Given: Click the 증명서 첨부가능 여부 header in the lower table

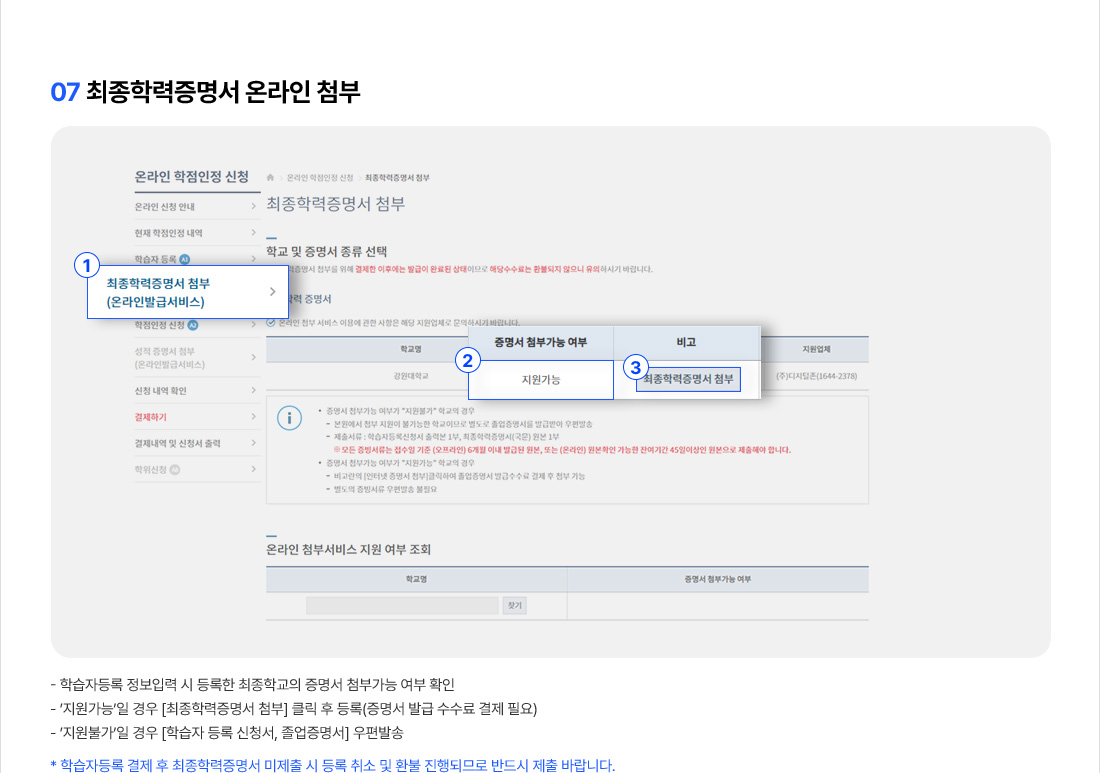Looking at the screenshot, I should [x=718, y=579].
